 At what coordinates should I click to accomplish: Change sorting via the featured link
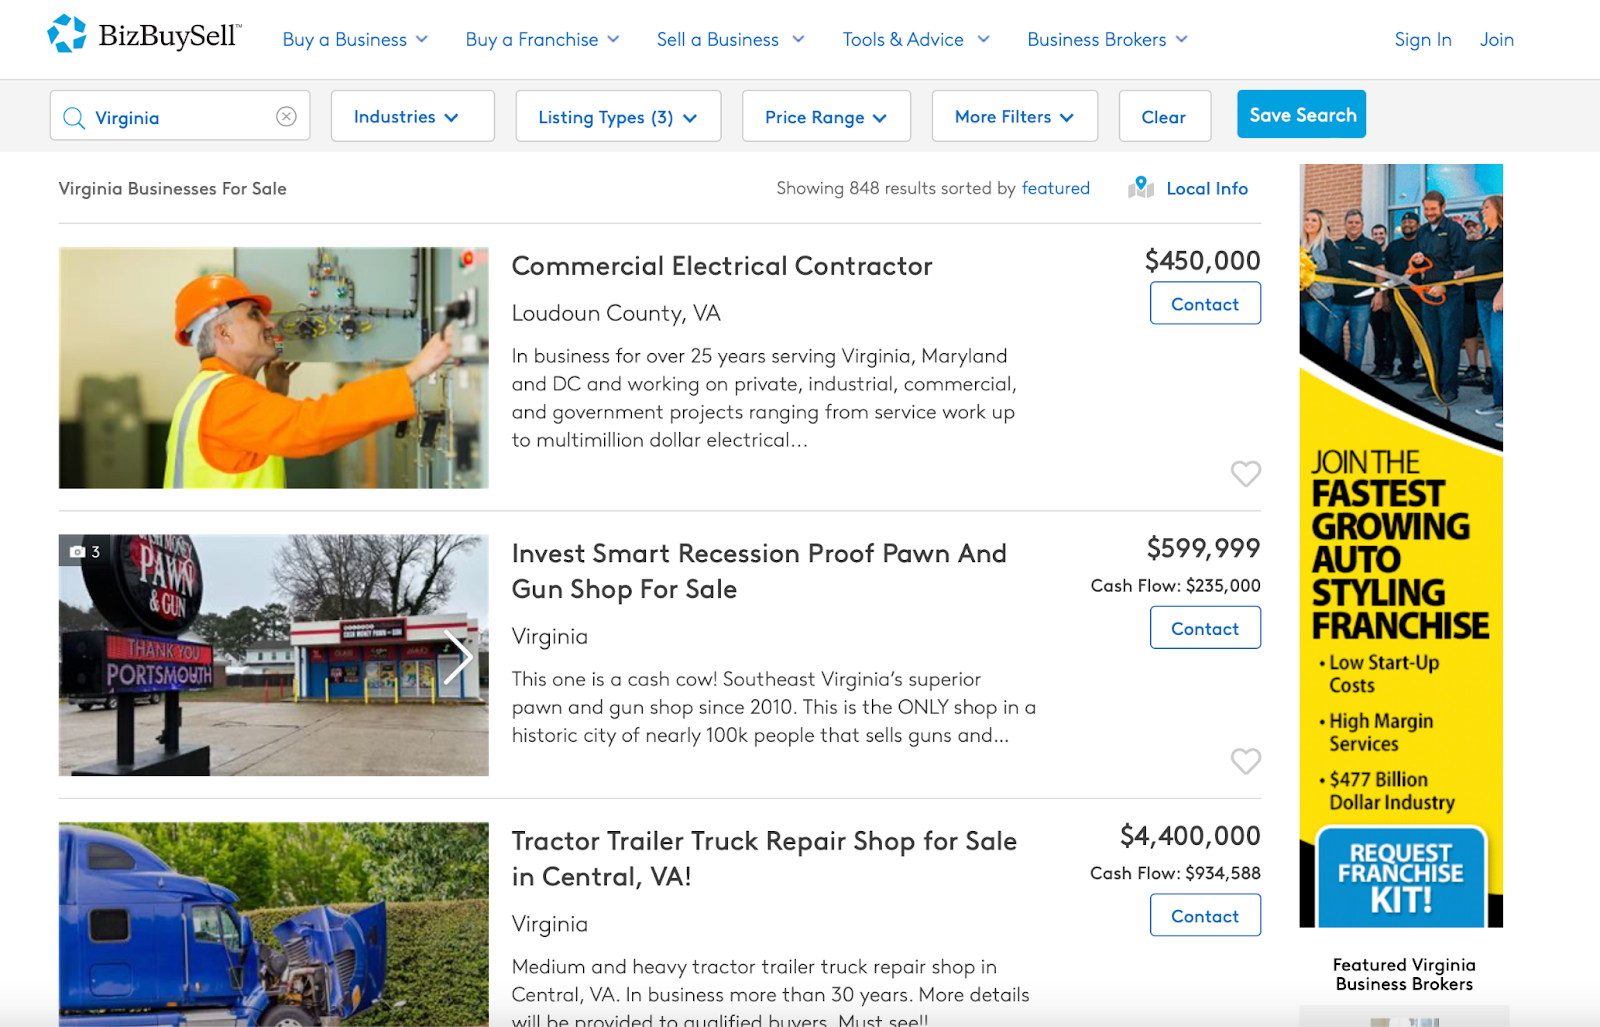[x=1055, y=188]
